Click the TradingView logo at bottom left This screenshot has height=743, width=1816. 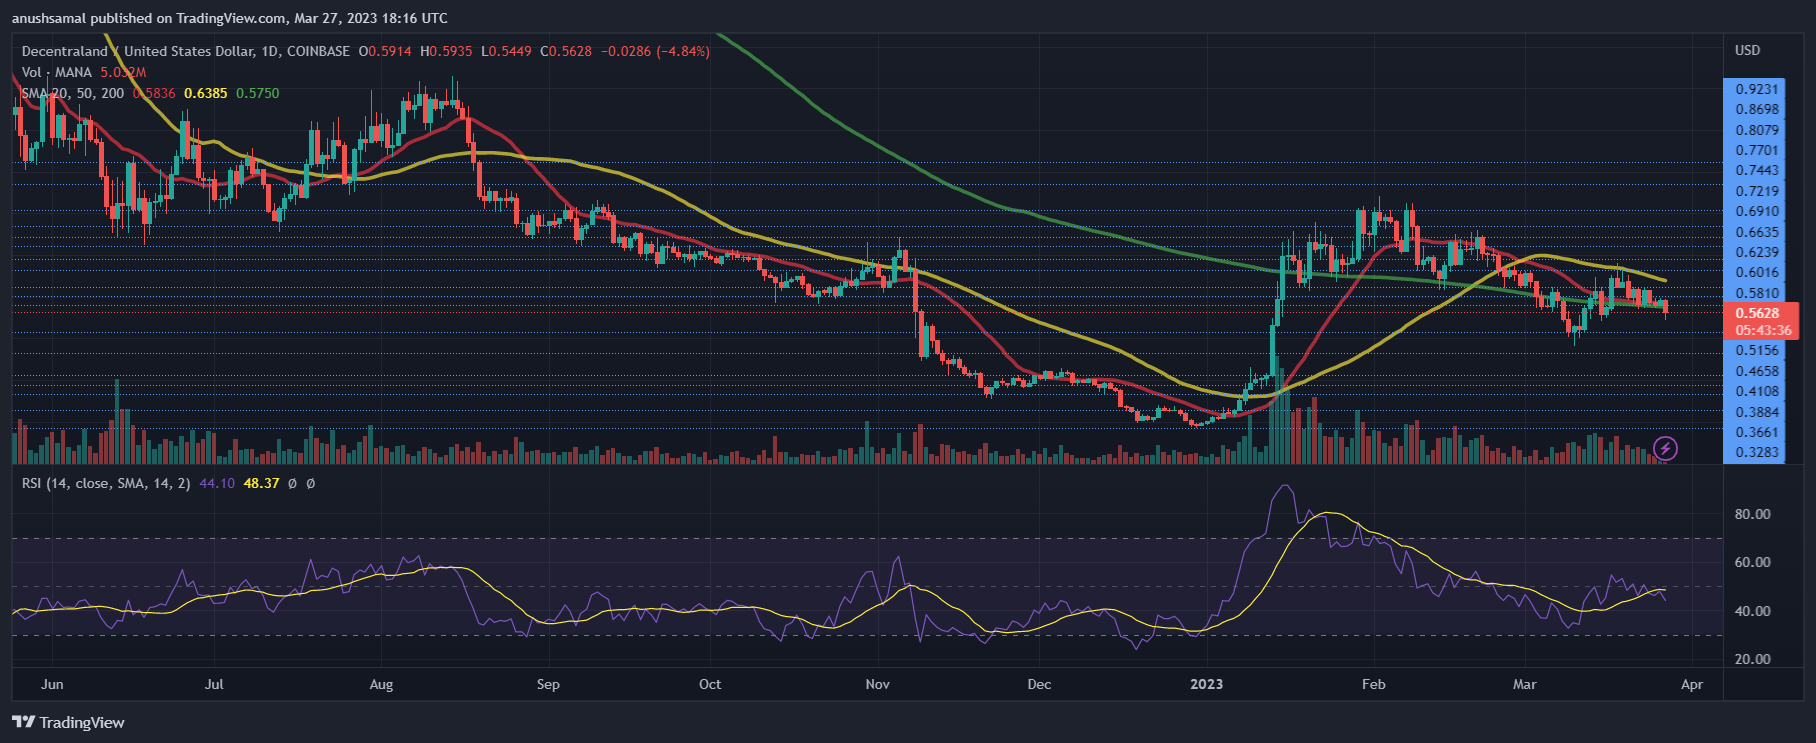pos(68,722)
